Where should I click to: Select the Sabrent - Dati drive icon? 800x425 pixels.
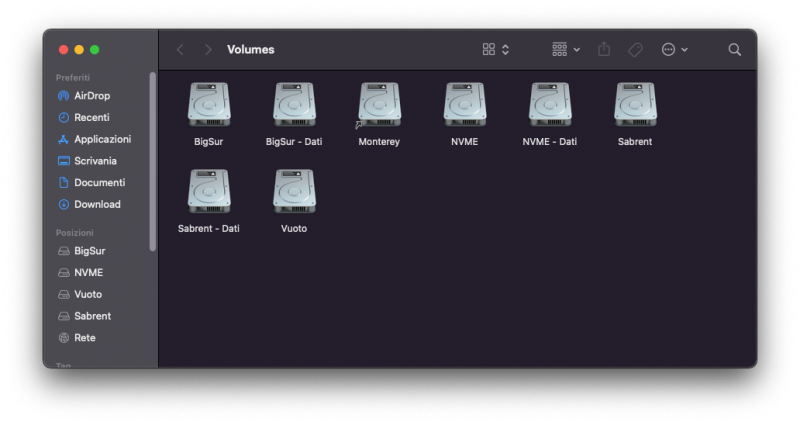pyautogui.click(x=209, y=191)
